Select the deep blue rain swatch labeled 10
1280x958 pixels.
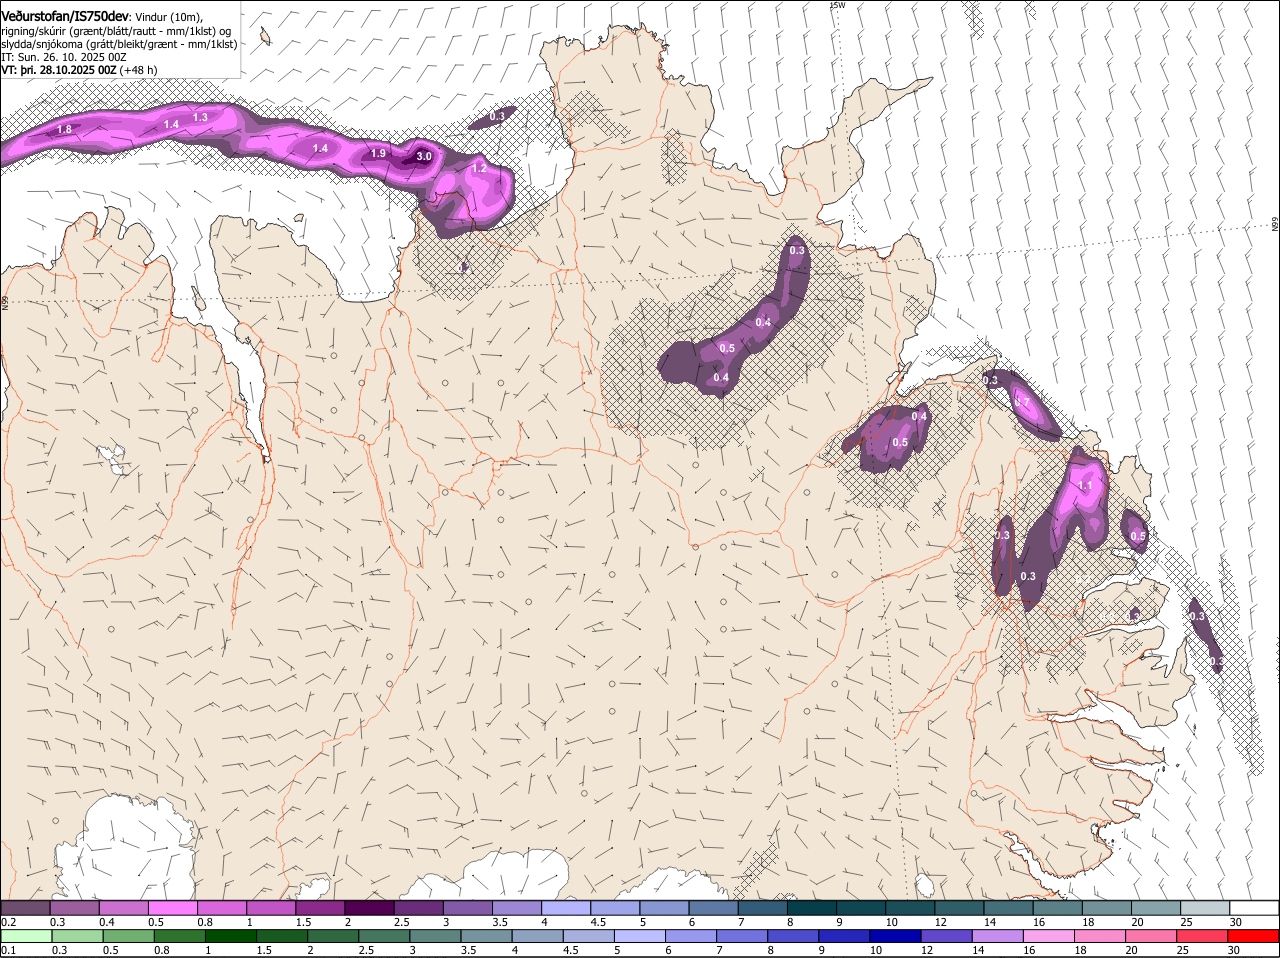click(896, 936)
